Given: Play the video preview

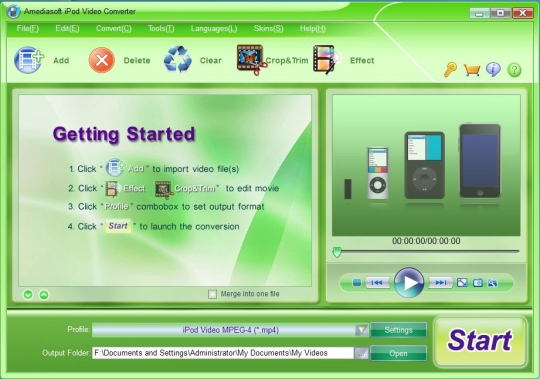Looking at the screenshot, I should coord(409,283).
